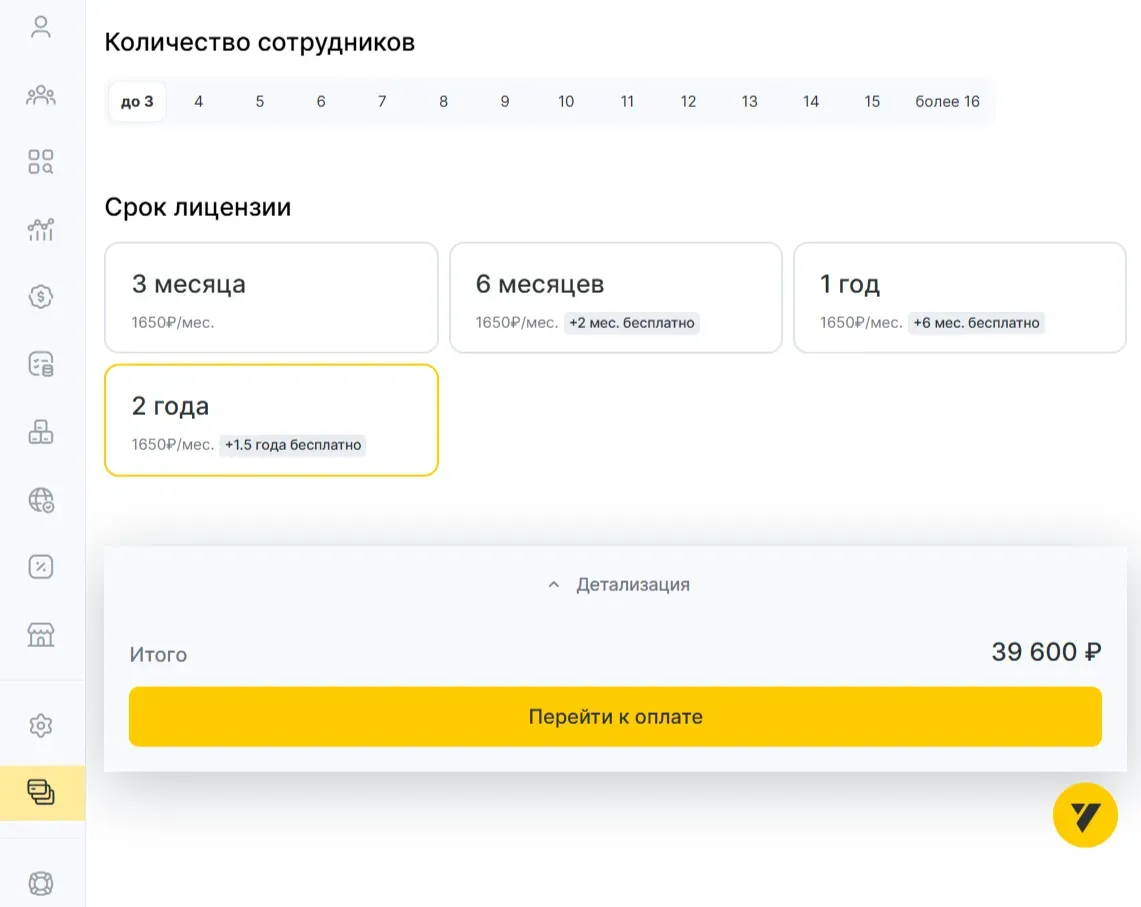Screen dimensions: 1141x907
Task: Open the storefront shop icon
Action: coord(41,634)
